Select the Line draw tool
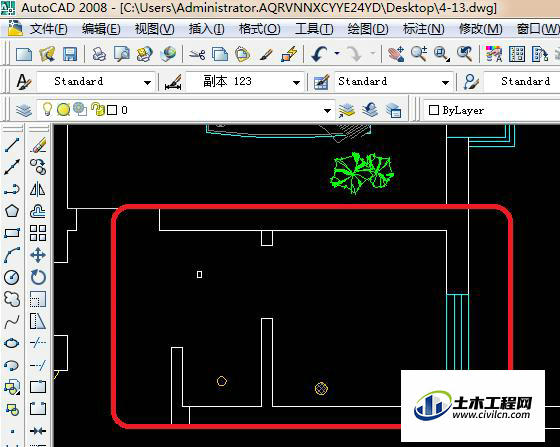Screen dimensions: 560x447 (12, 145)
